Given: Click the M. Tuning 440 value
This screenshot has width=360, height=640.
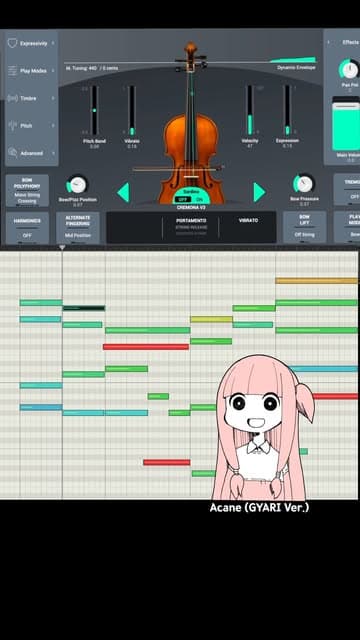Looking at the screenshot, I should [x=92, y=68].
